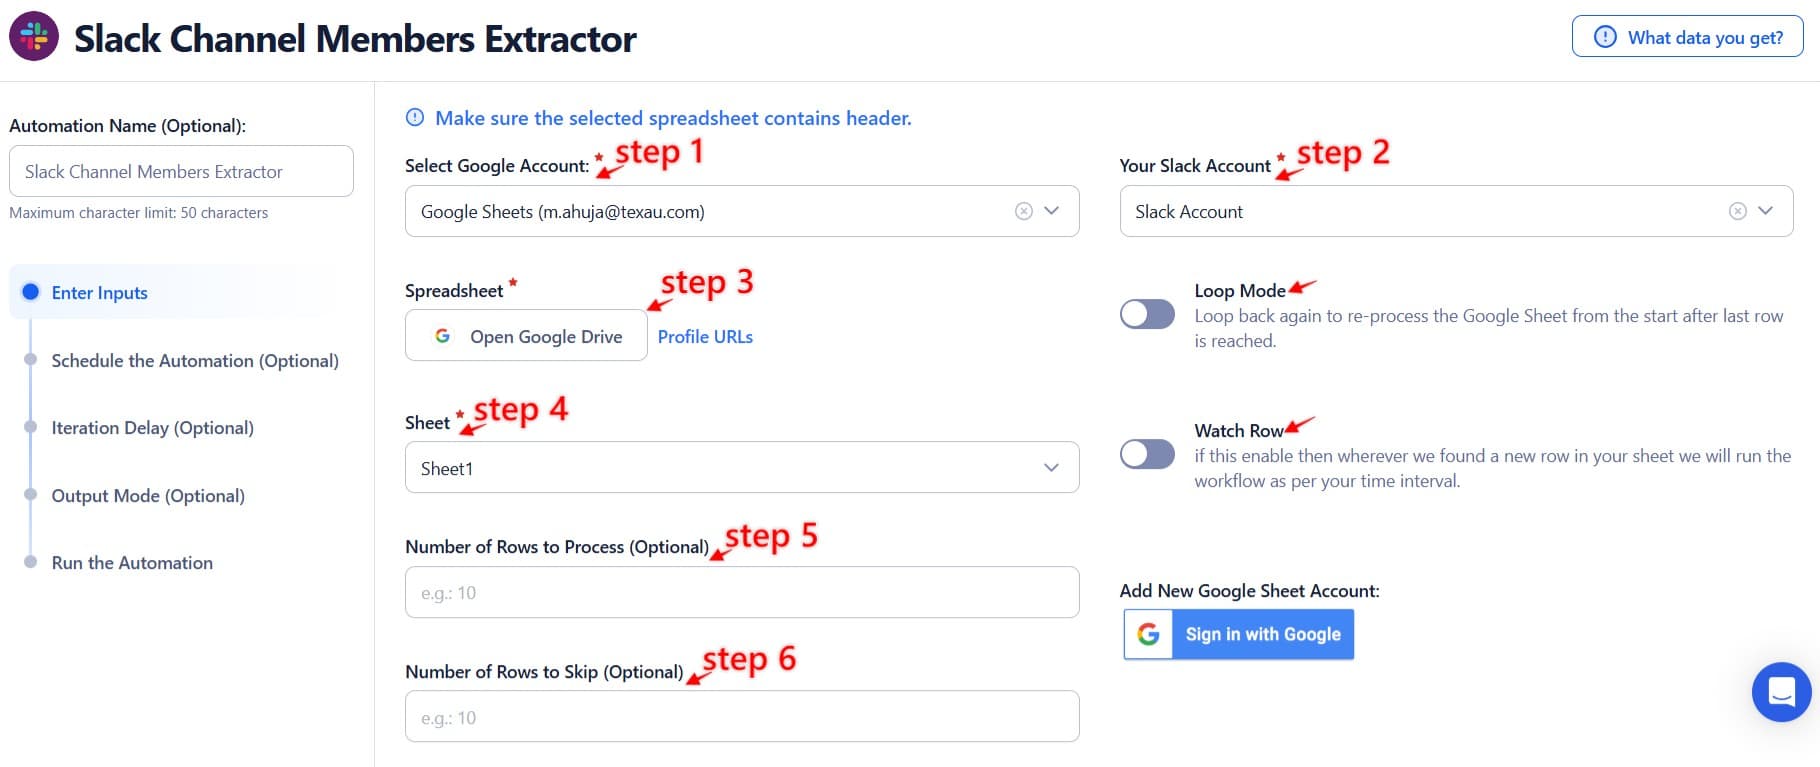Go to Schedule the Automation step
The image size is (1820, 767).
[195, 361]
